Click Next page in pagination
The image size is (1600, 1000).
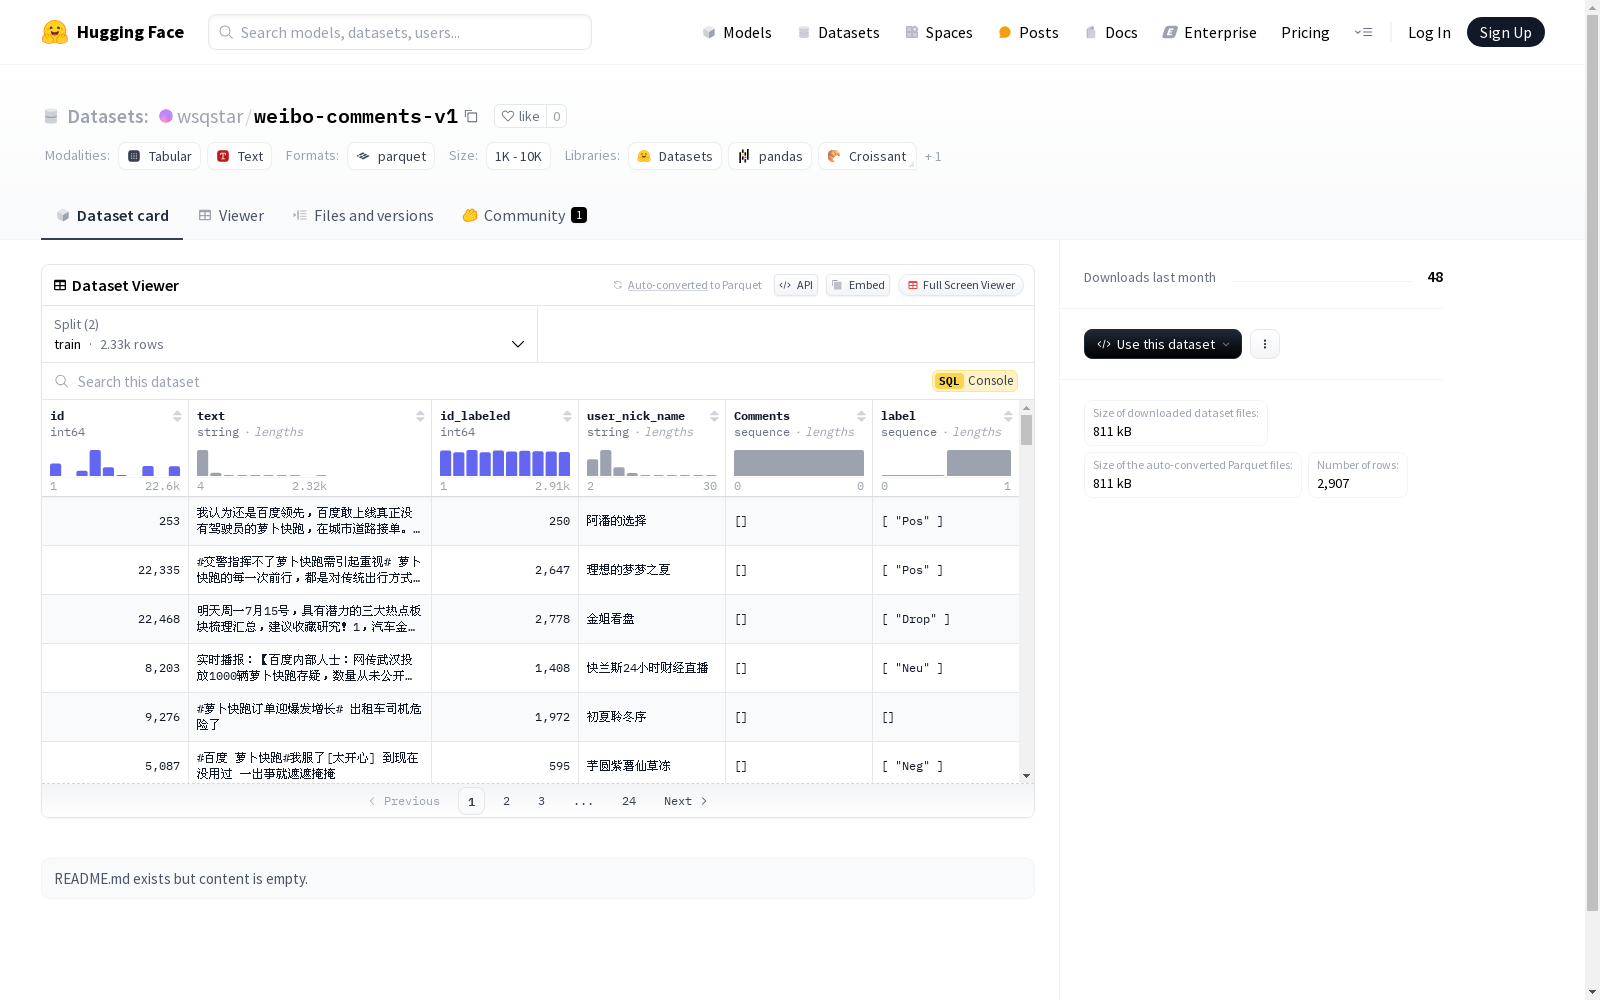pyautogui.click(x=685, y=801)
